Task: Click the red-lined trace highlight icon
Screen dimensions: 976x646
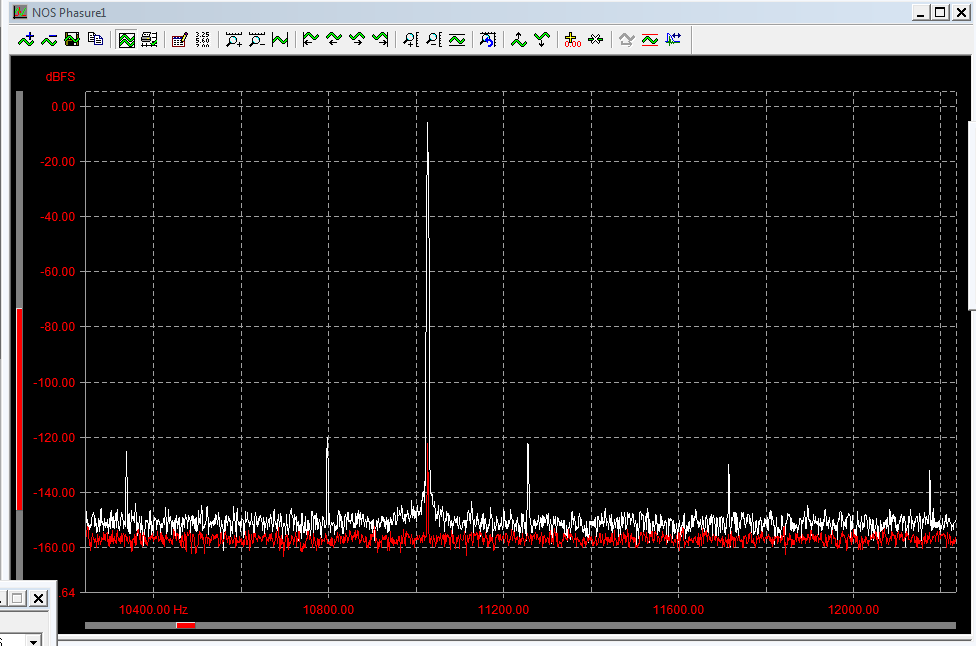Action: [650, 40]
